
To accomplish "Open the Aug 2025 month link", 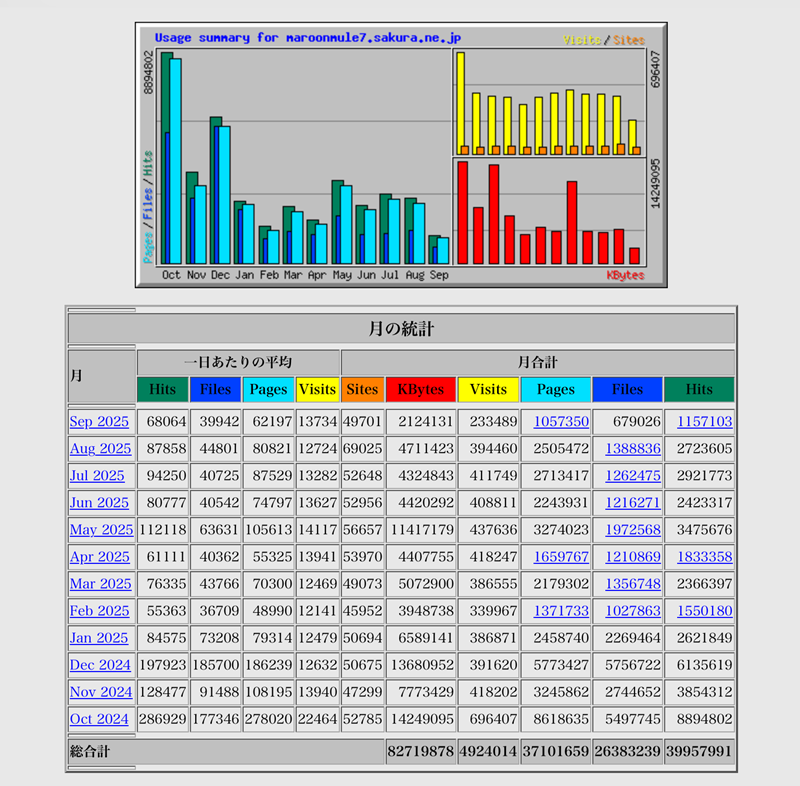I will tap(100, 449).
